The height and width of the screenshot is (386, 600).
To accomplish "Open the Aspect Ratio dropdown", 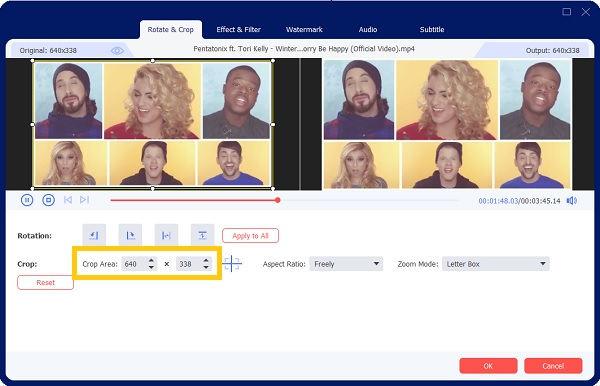I will pyautogui.click(x=346, y=264).
